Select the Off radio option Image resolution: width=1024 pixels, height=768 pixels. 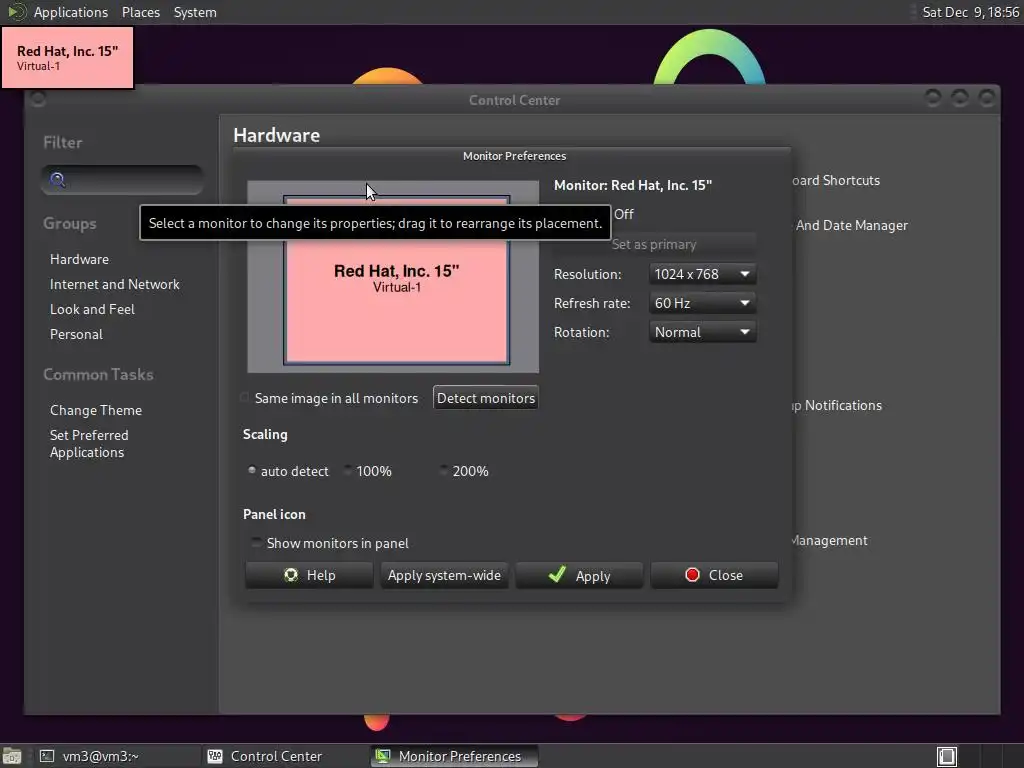click(x=623, y=214)
